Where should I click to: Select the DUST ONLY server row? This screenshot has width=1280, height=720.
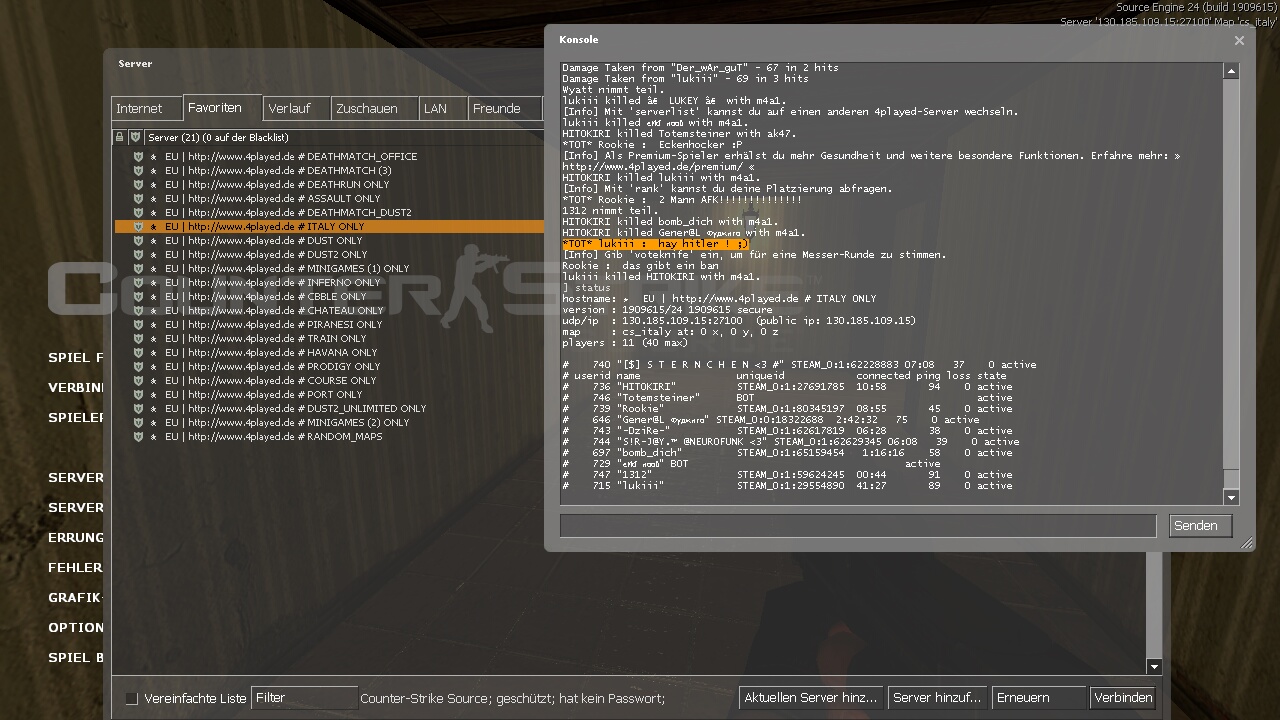tap(329, 241)
